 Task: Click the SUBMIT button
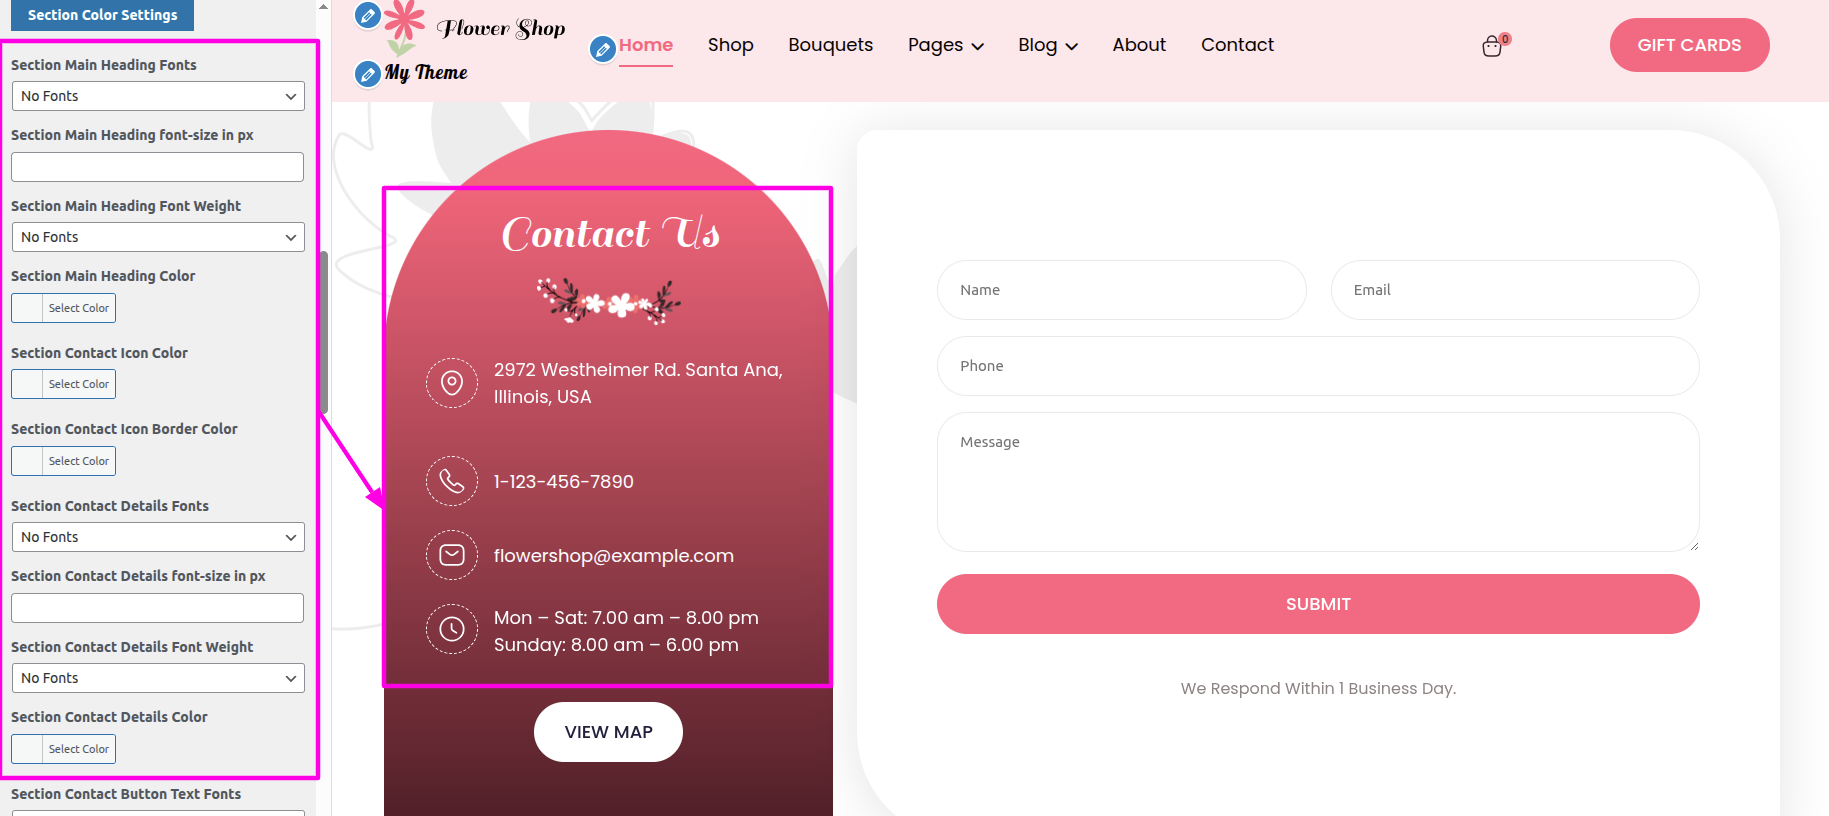1318,604
